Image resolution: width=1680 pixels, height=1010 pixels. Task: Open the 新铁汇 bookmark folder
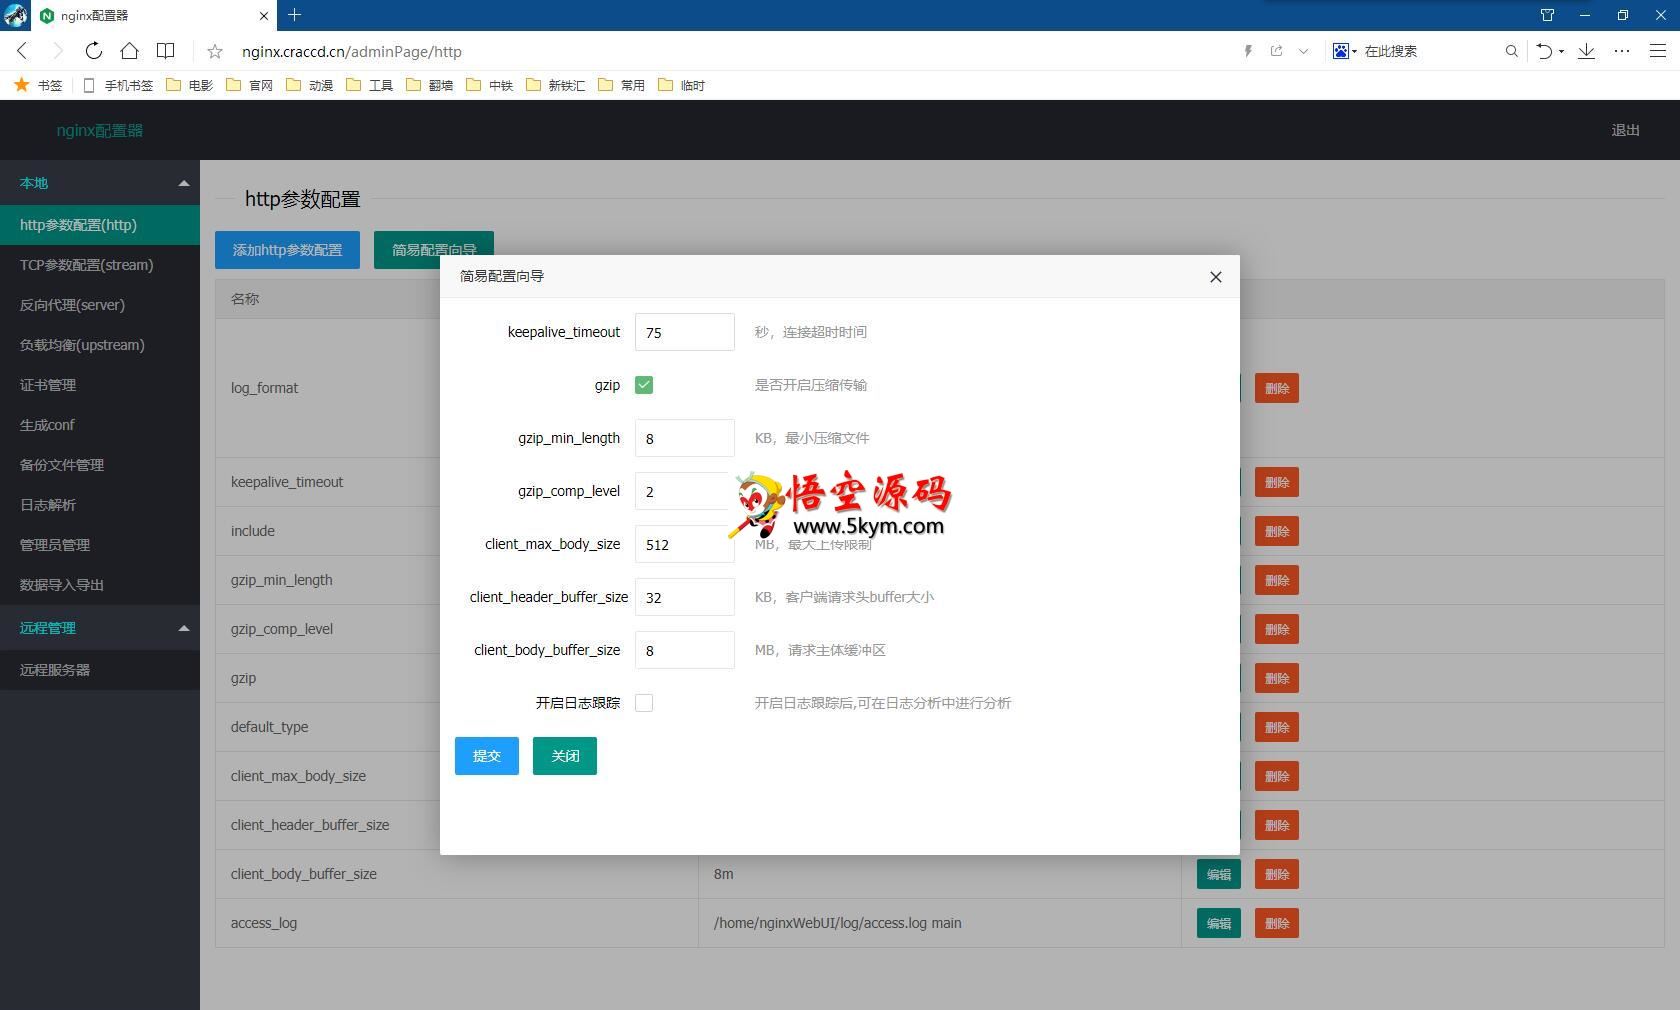pos(556,85)
